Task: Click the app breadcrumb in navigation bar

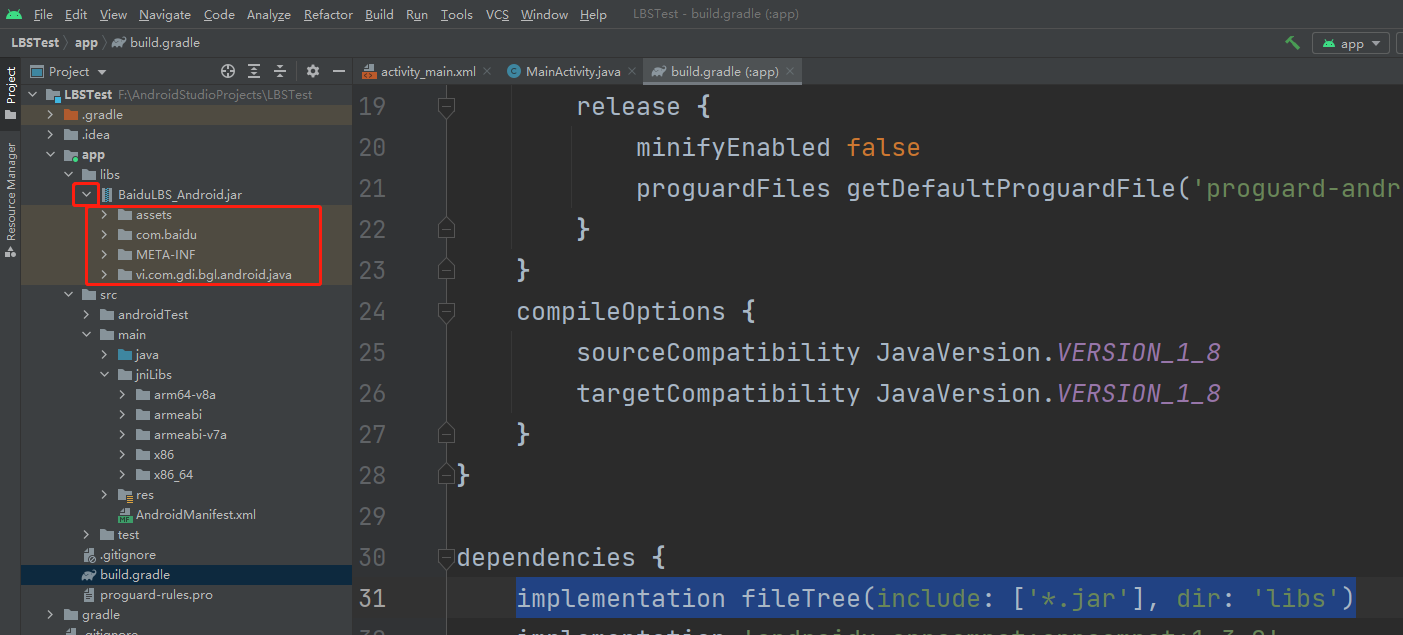Action: click(86, 43)
